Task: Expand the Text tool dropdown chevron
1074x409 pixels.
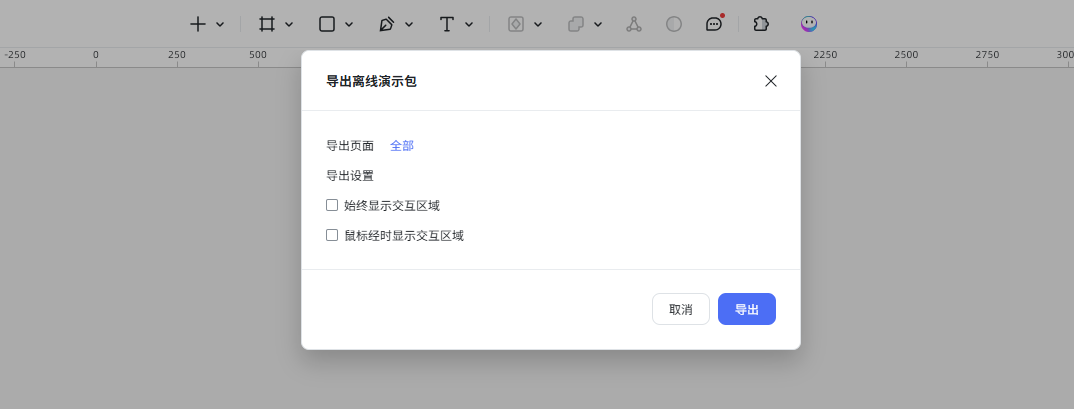Action: click(x=469, y=25)
